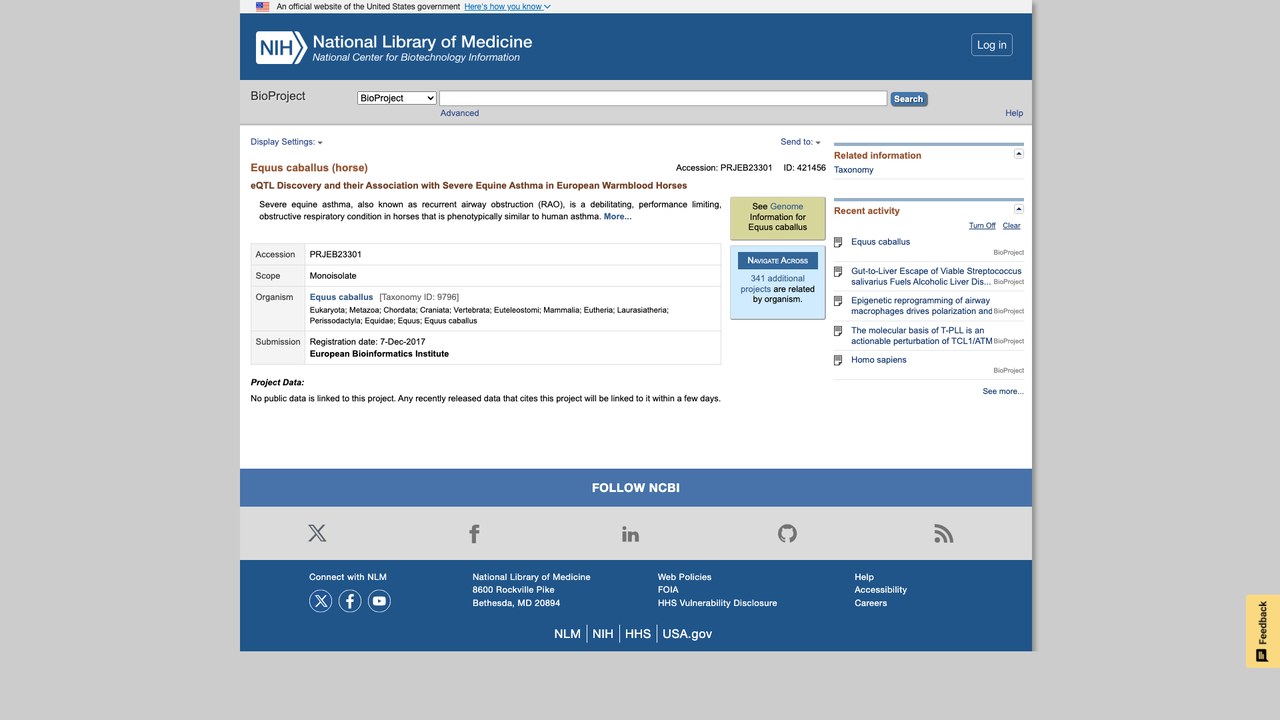Click the document icon beside Gut-to-Liver Escape entry
1280x720 pixels.
click(x=838, y=271)
